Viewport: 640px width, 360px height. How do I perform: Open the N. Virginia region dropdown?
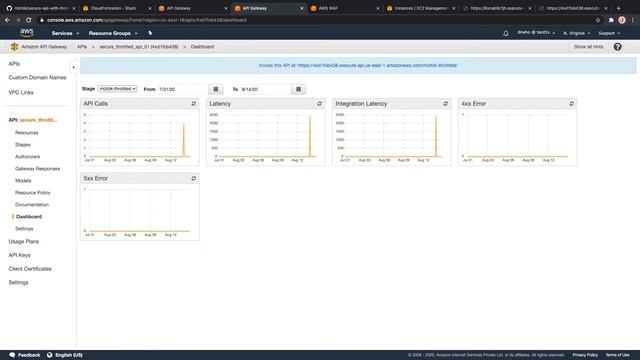[x=577, y=33]
